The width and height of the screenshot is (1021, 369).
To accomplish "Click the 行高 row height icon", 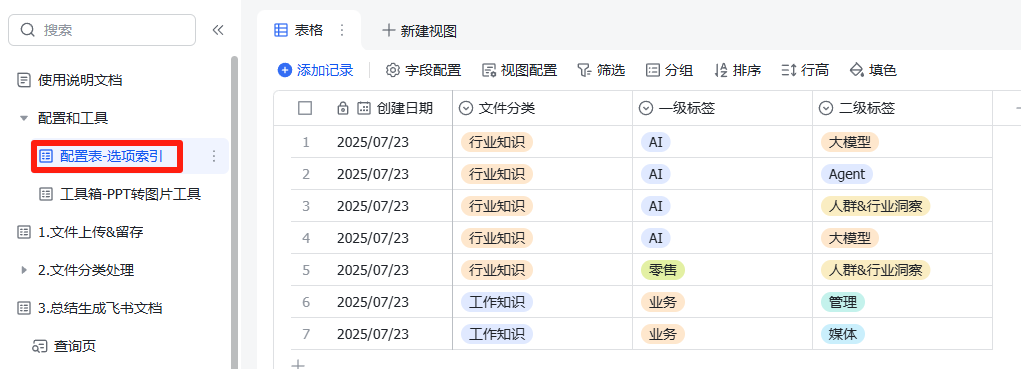I will 789,70.
